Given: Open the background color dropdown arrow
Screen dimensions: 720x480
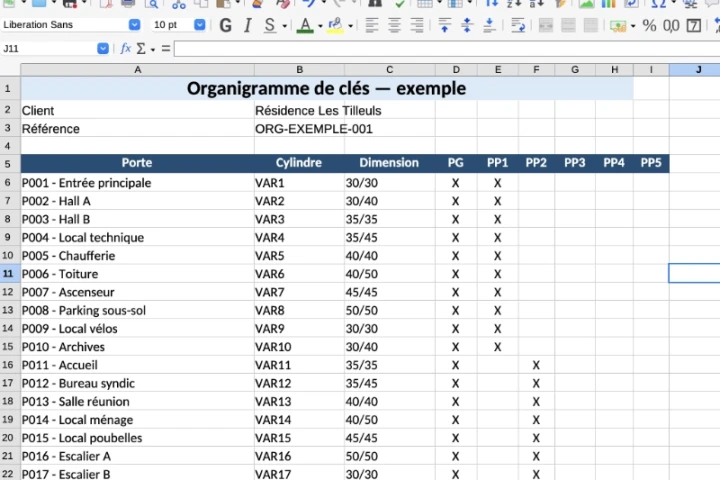Looking at the screenshot, I should (x=350, y=26).
